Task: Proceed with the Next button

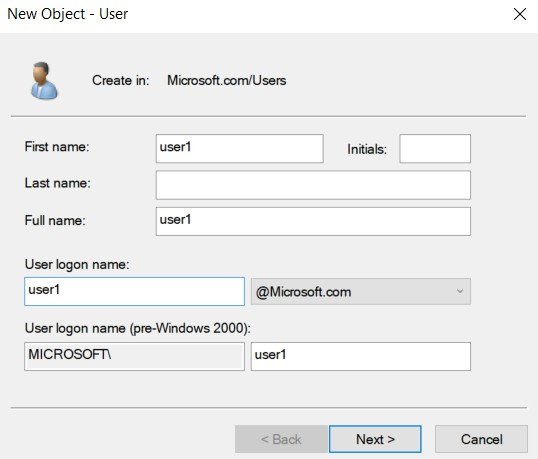Action: (375, 439)
